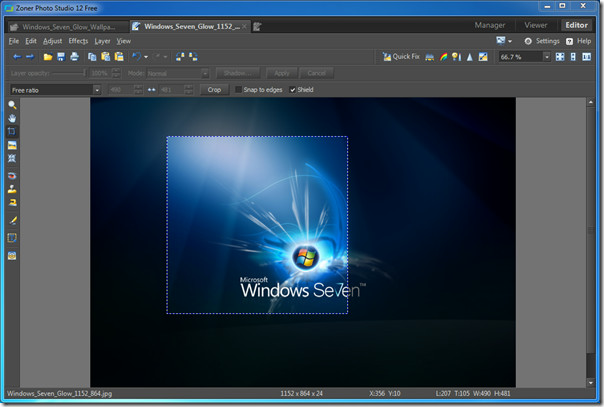Click the undo arrow icon
604x407 pixels.
pyautogui.click(x=136, y=57)
